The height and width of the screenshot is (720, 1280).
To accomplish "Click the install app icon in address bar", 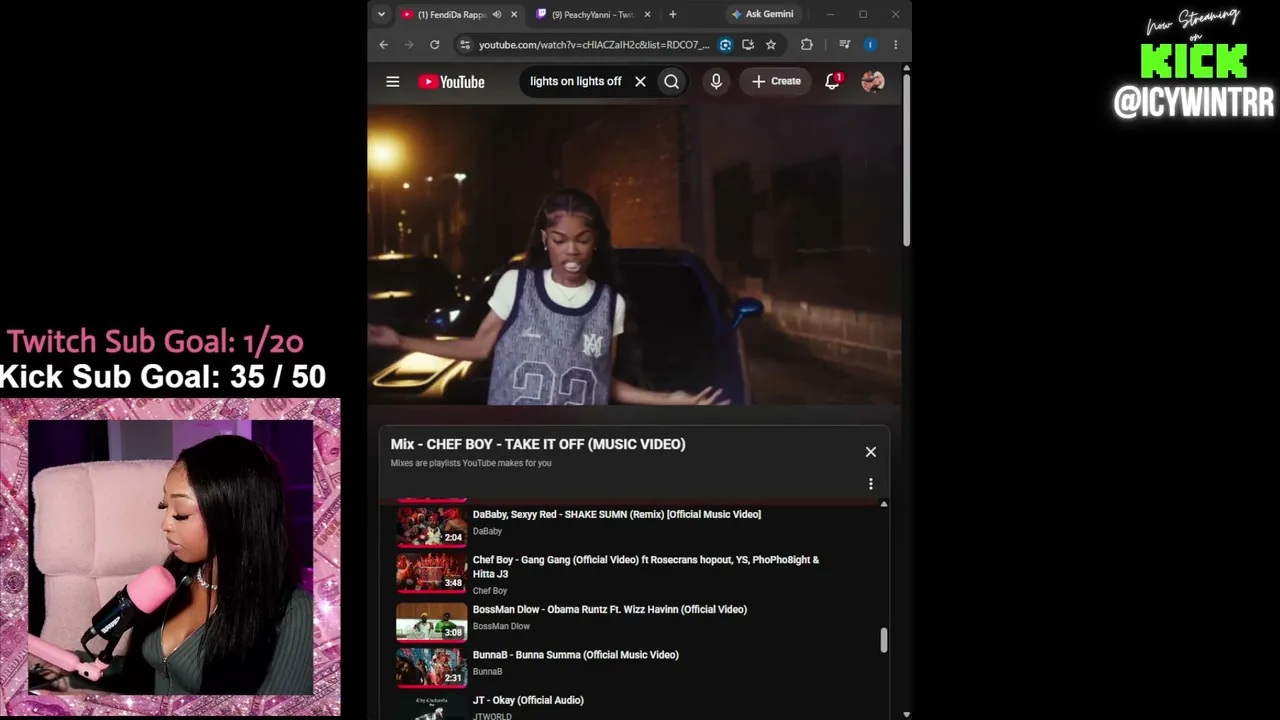I will pyautogui.click(x=748, y=45).
